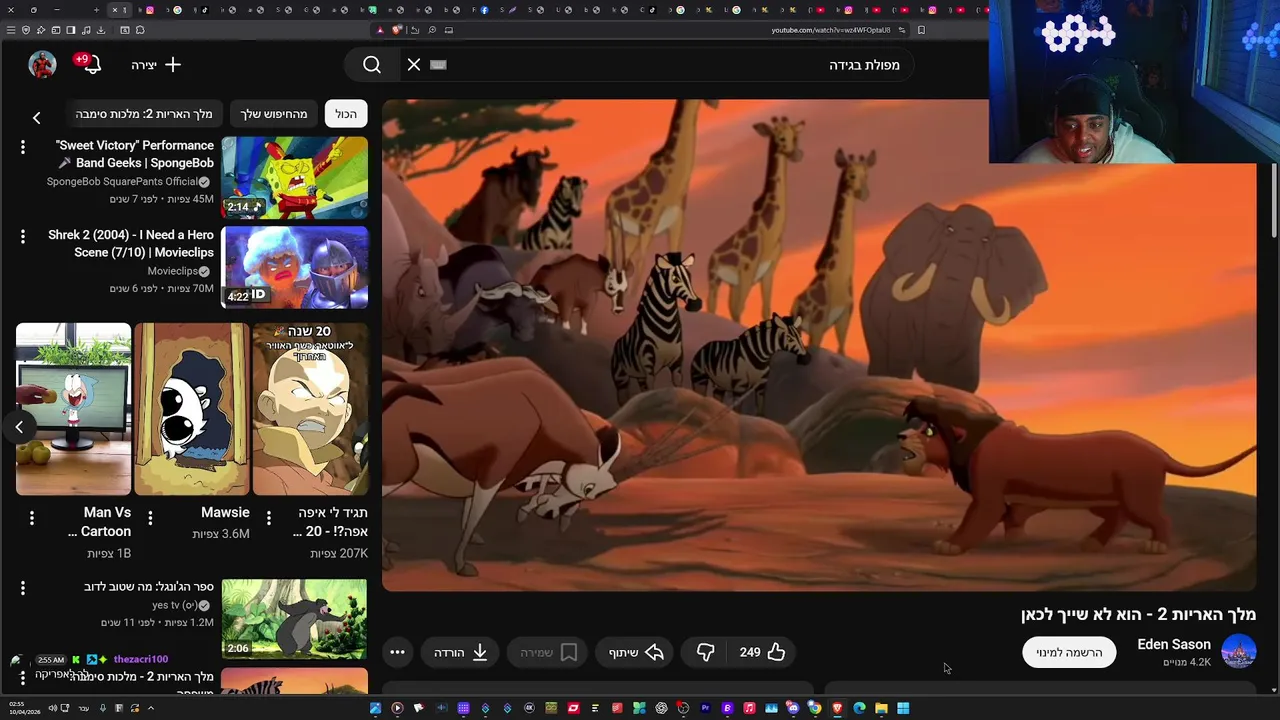This screenshot has width=1280, height=720.
Task: Open options for 'תגיד לי איפה' short
Action: [x=268, y=517]
